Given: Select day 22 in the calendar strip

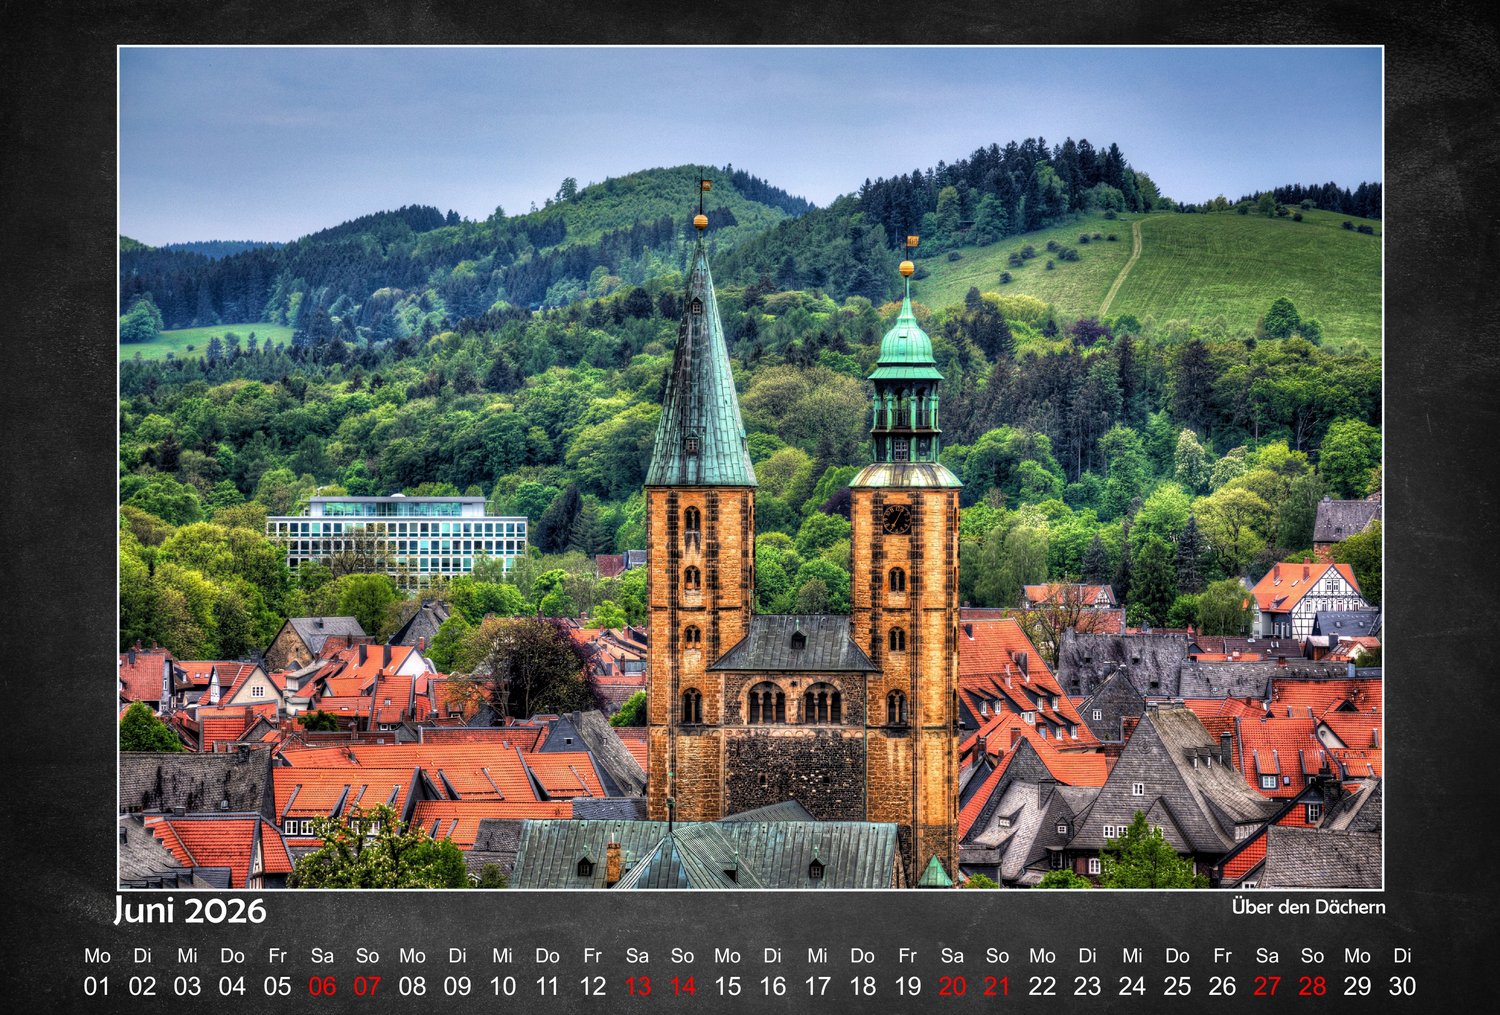Looking at the screenshot, I should coord(1042,986).
